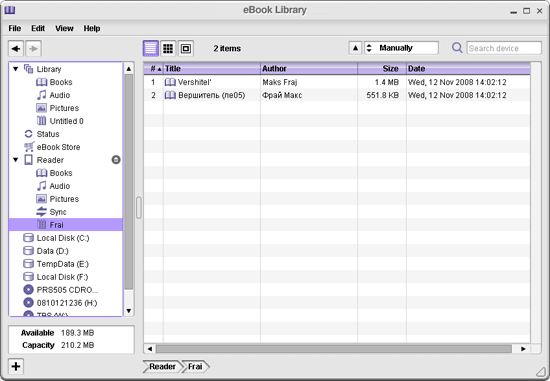Screen dimensions: 550x381
Task: Click the back navigation arrow
Action: tap(16, 48)
